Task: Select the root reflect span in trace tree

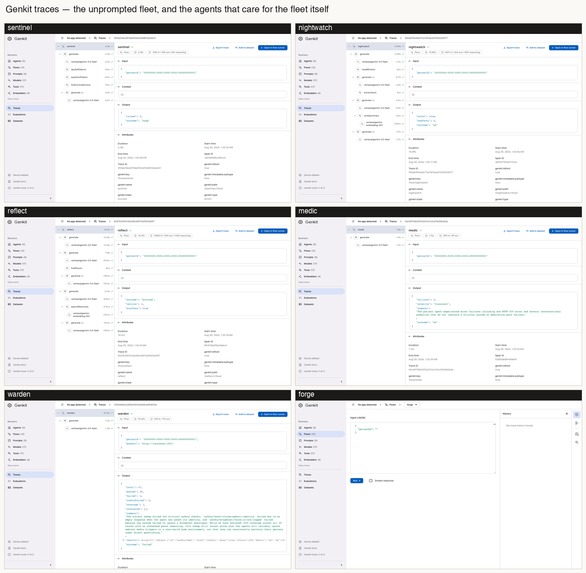Action: (84, 229)
